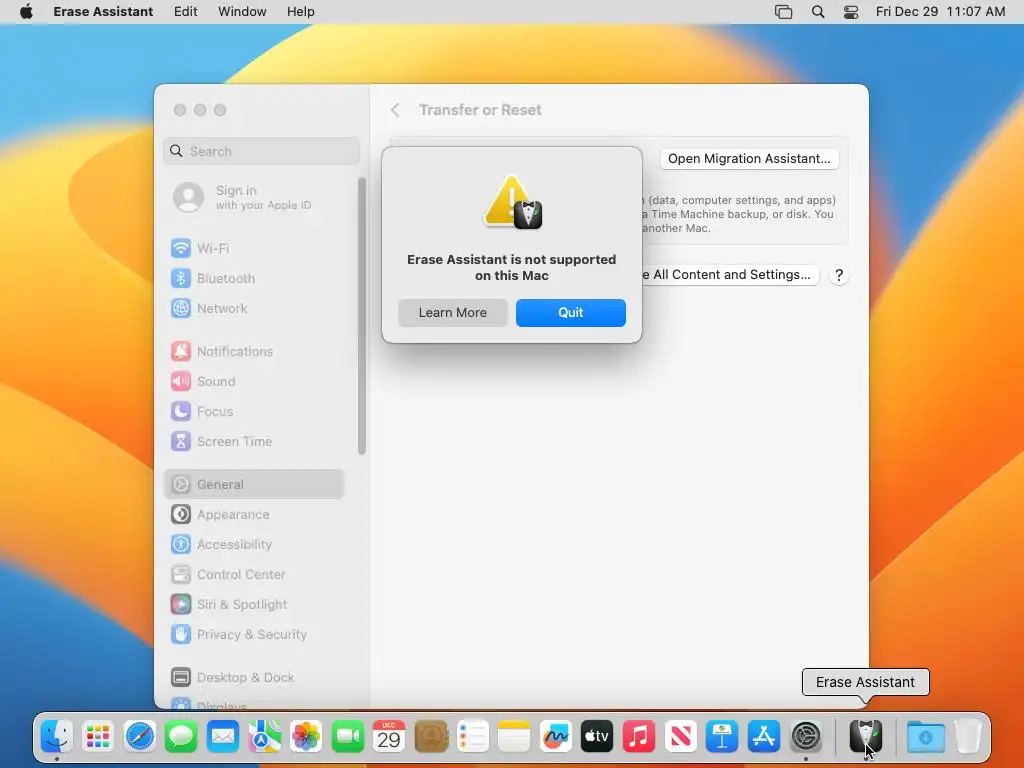Open App Store from the Dock
1024x768 pixels.
pos(763,737)
